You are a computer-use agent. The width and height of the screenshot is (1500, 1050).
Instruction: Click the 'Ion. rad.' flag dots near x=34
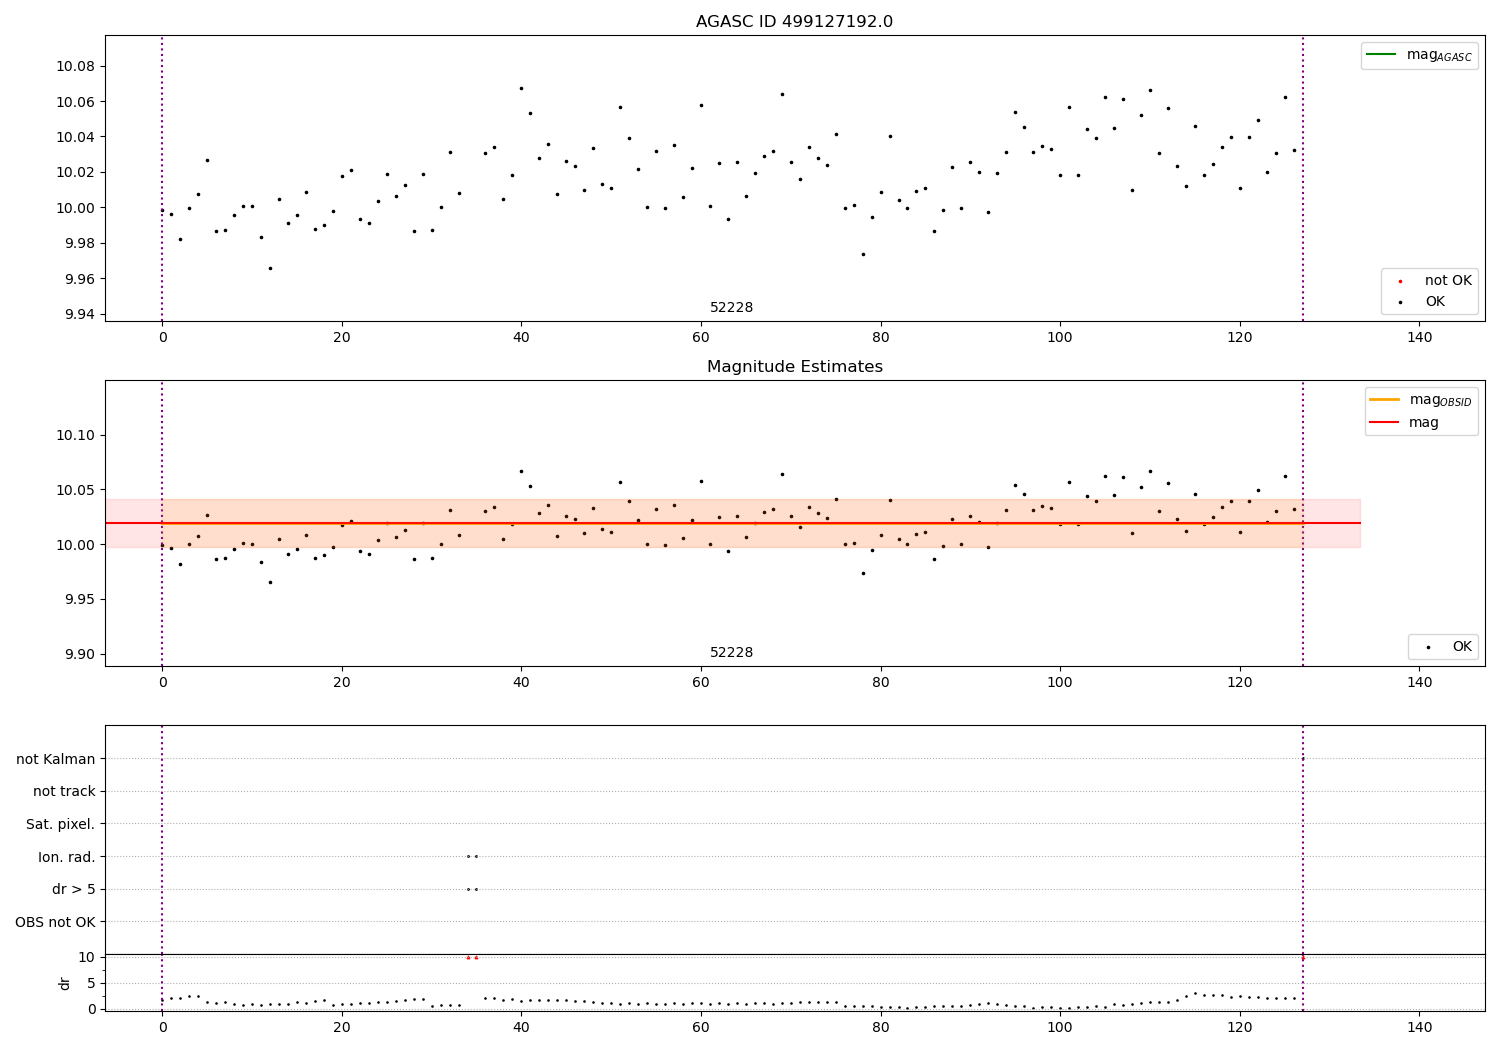[472, 856]
